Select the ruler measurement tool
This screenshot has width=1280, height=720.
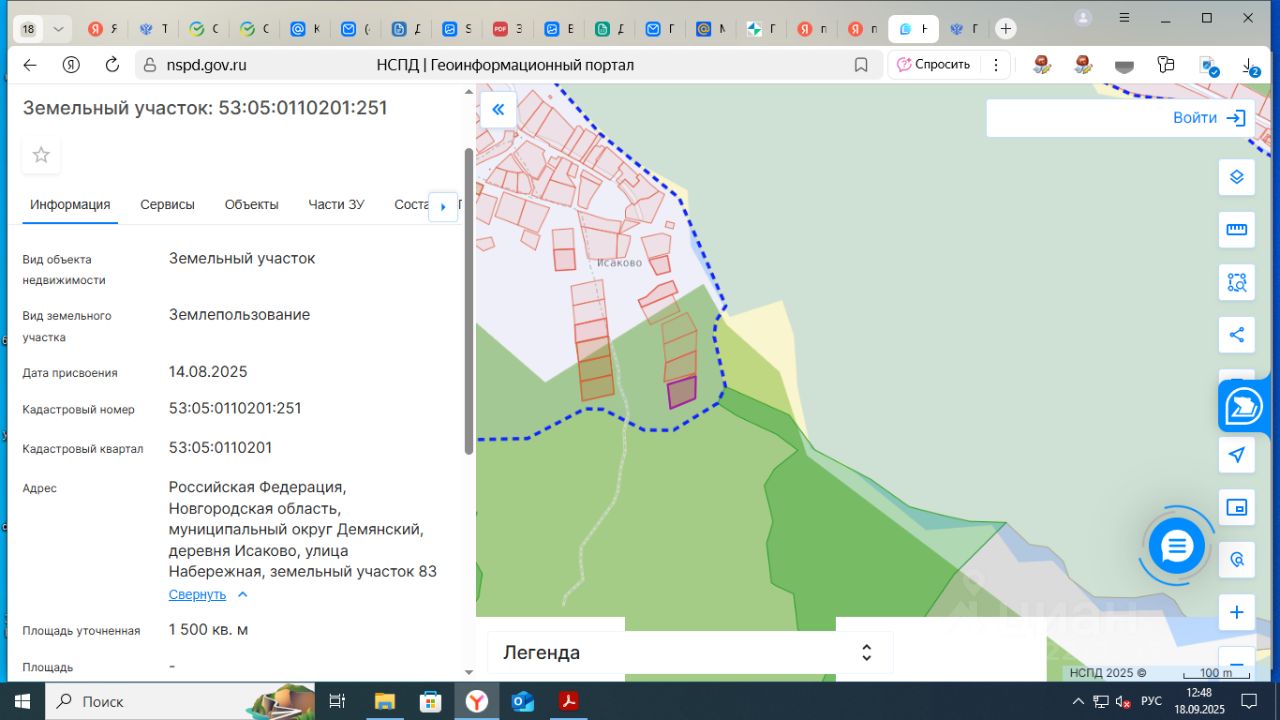point(1237,230)
